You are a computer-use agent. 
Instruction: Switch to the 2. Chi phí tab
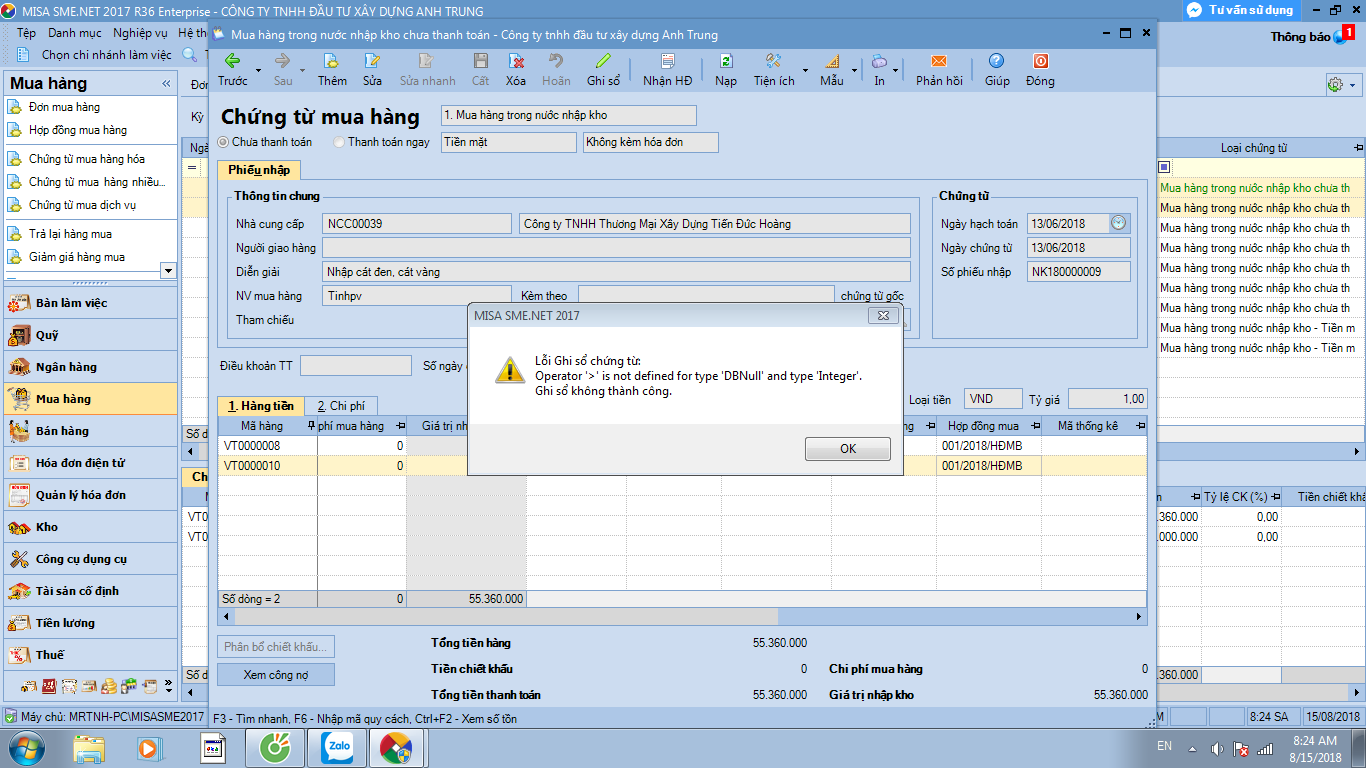pos(341,406)
